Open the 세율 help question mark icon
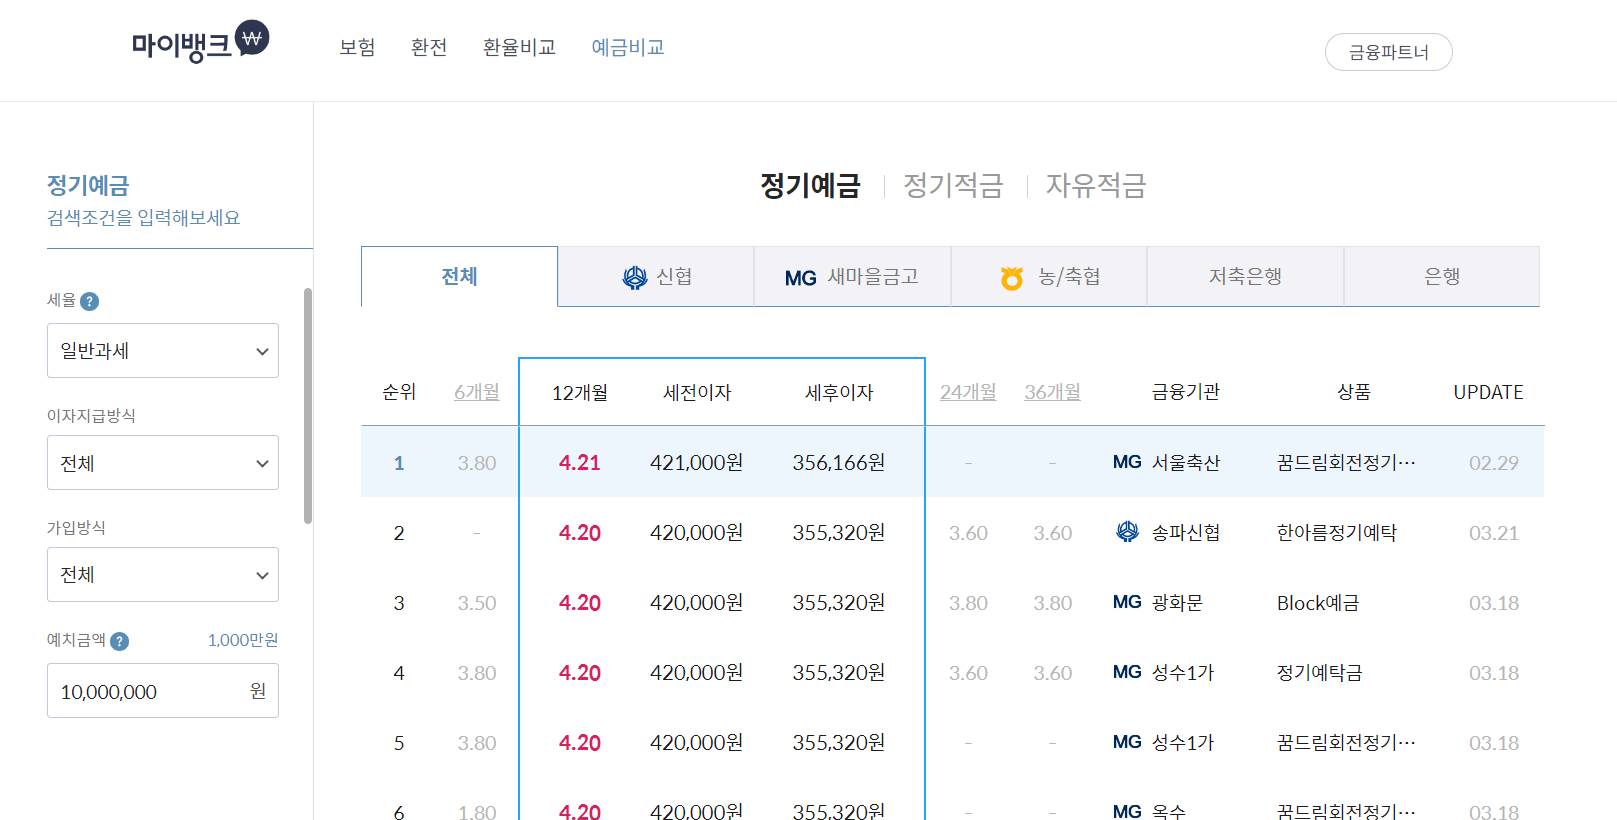The height and width of the screenshot is (820, 1617). coord(89,301)
